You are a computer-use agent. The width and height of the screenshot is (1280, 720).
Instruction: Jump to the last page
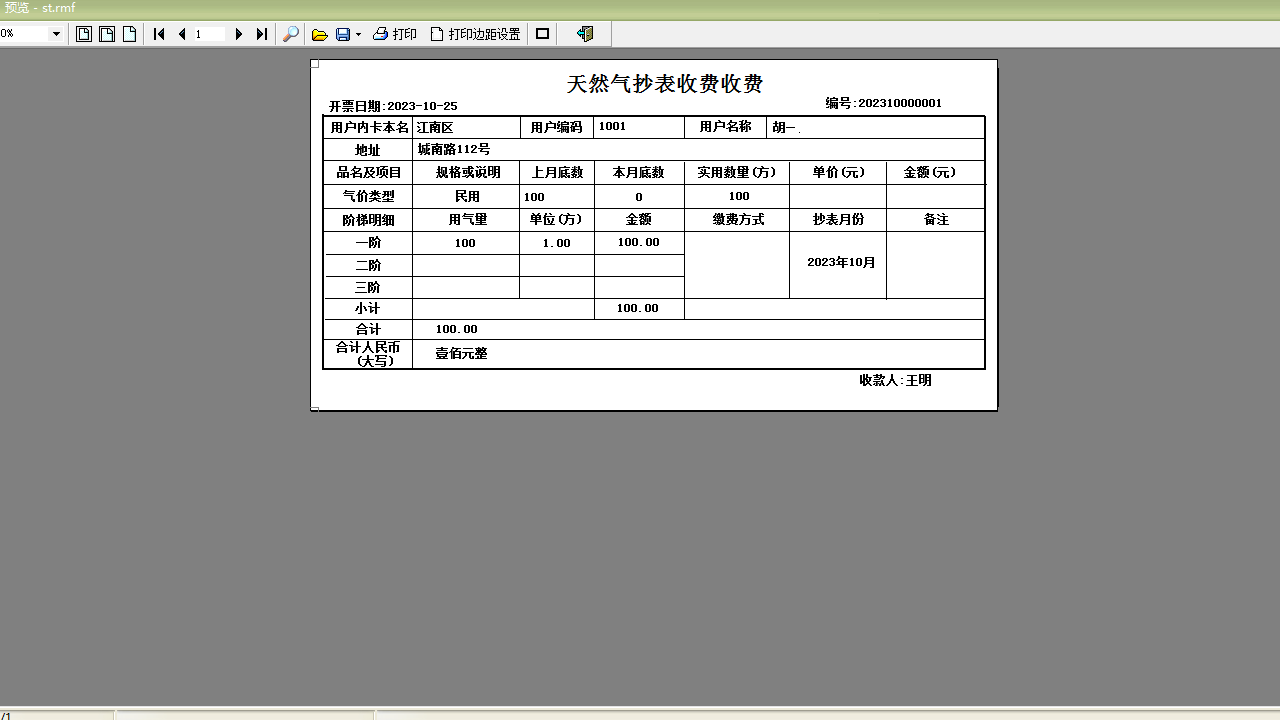[x=262, y=34]
